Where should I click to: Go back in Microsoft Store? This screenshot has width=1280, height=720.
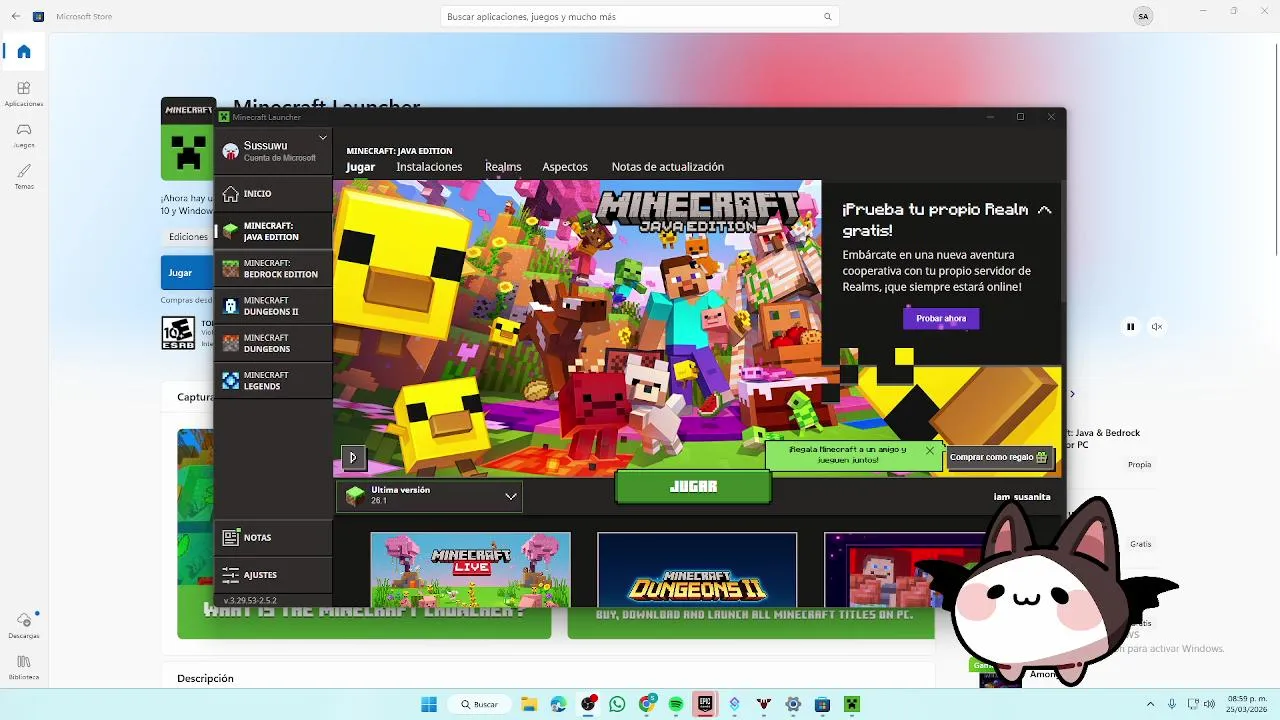15,16
